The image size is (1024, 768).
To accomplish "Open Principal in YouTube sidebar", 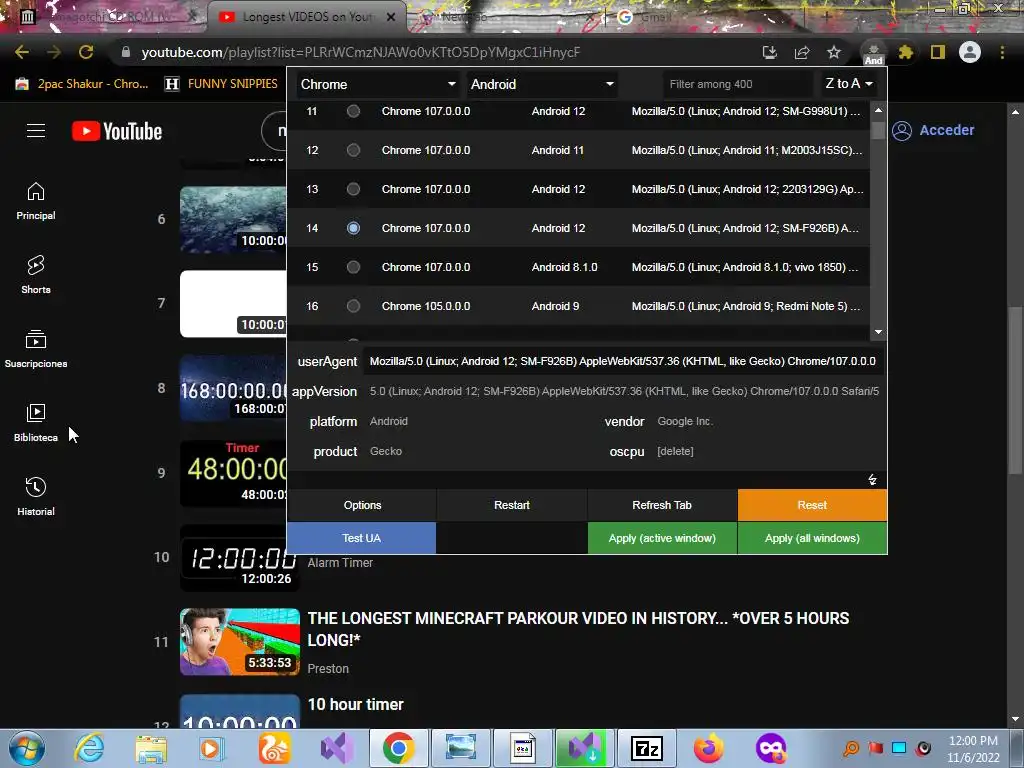I will pyautogui.click(x=36, y=201).
